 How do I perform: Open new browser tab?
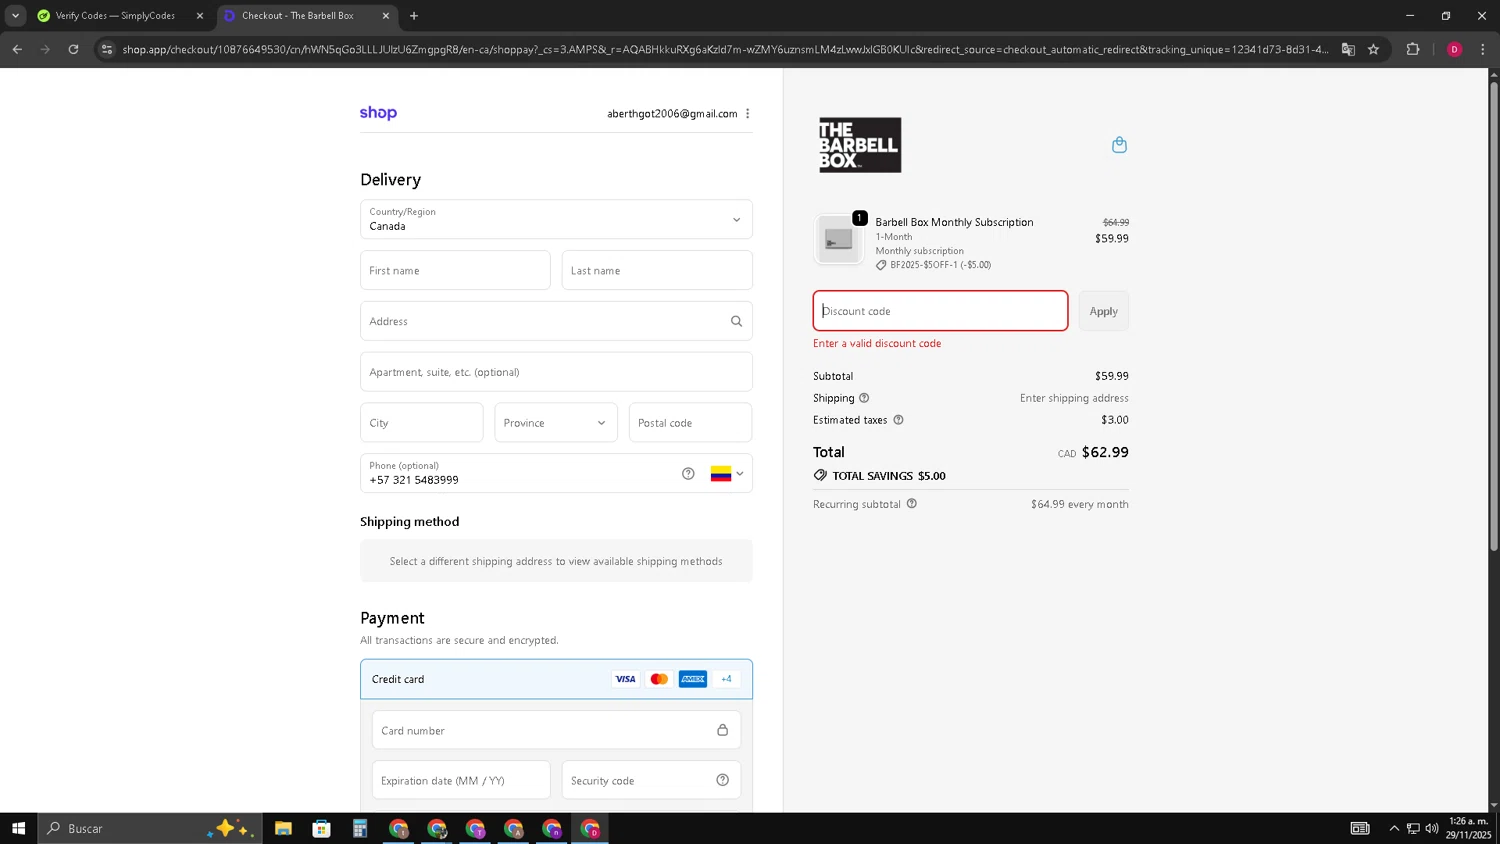tap(414, 16)
